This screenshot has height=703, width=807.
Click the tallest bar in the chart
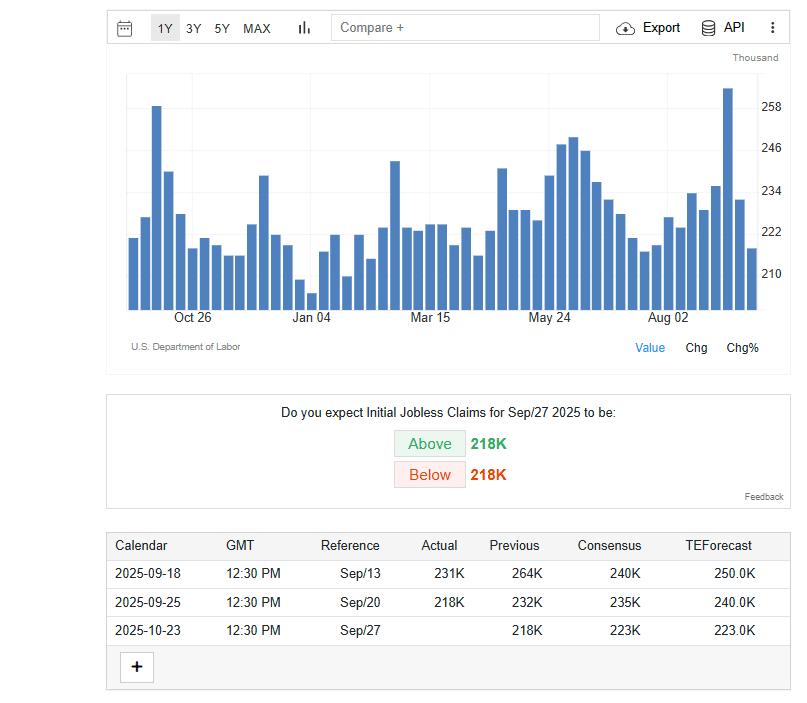(x=728, y=199)
